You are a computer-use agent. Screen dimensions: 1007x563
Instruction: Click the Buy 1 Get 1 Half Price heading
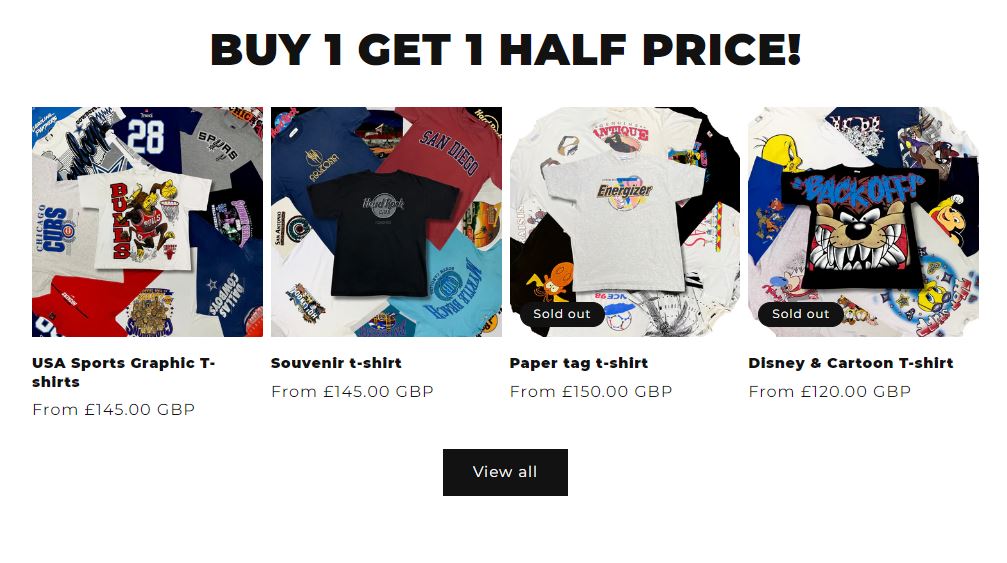[505, 50]
